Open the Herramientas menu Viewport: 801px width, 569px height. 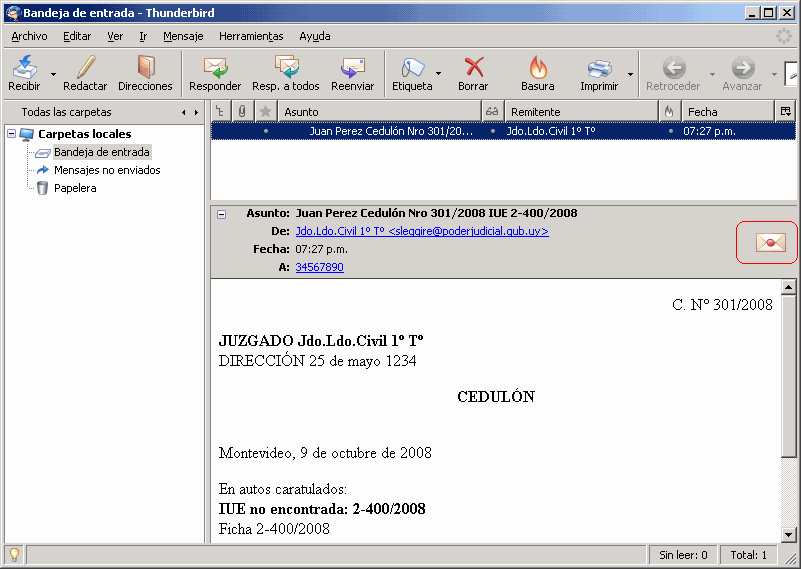251,36
